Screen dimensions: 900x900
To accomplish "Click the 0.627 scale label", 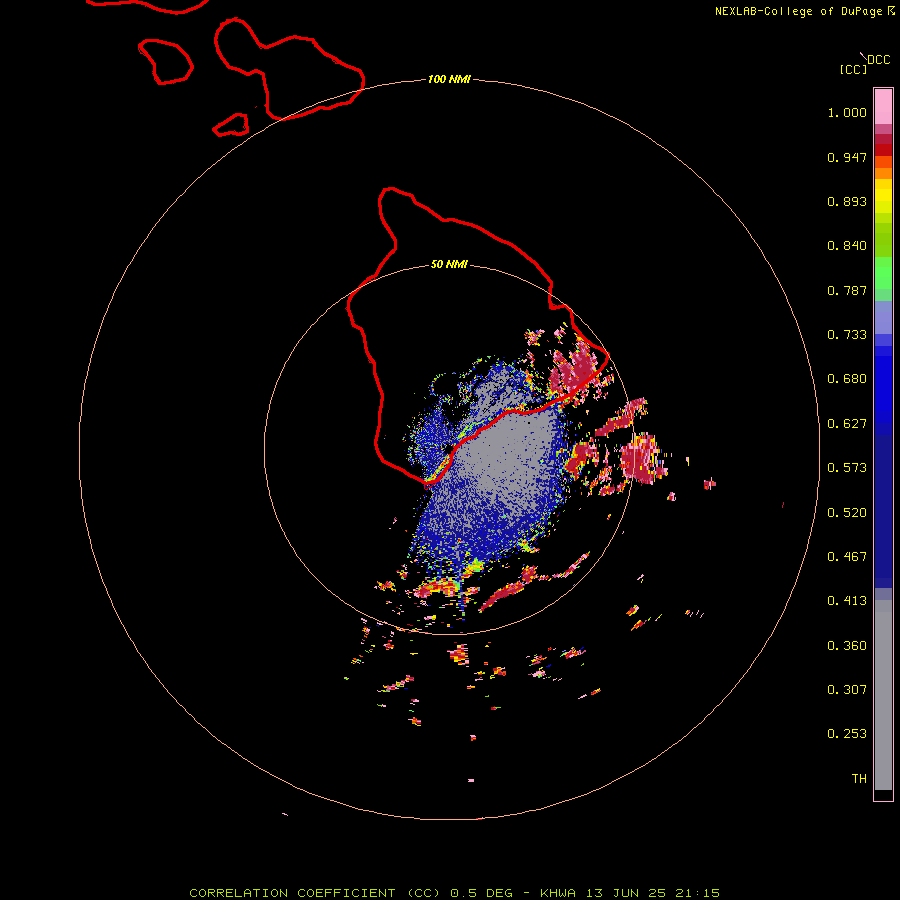I will point(847,424).
